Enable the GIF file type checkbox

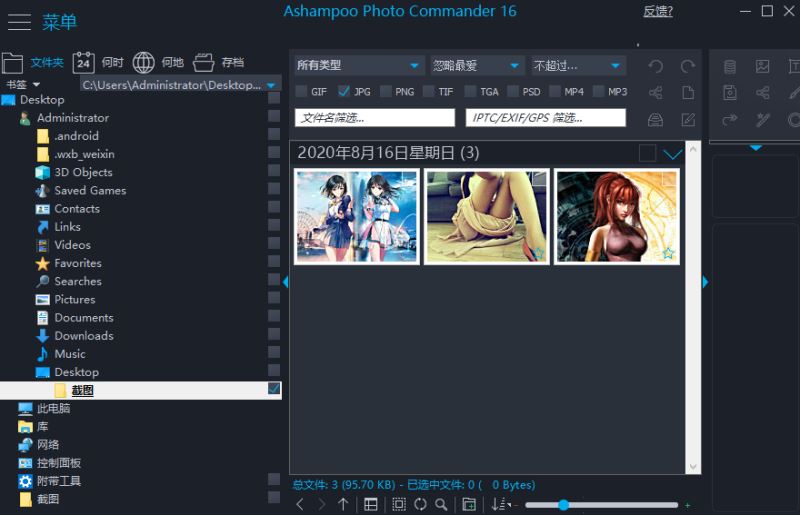302,91
